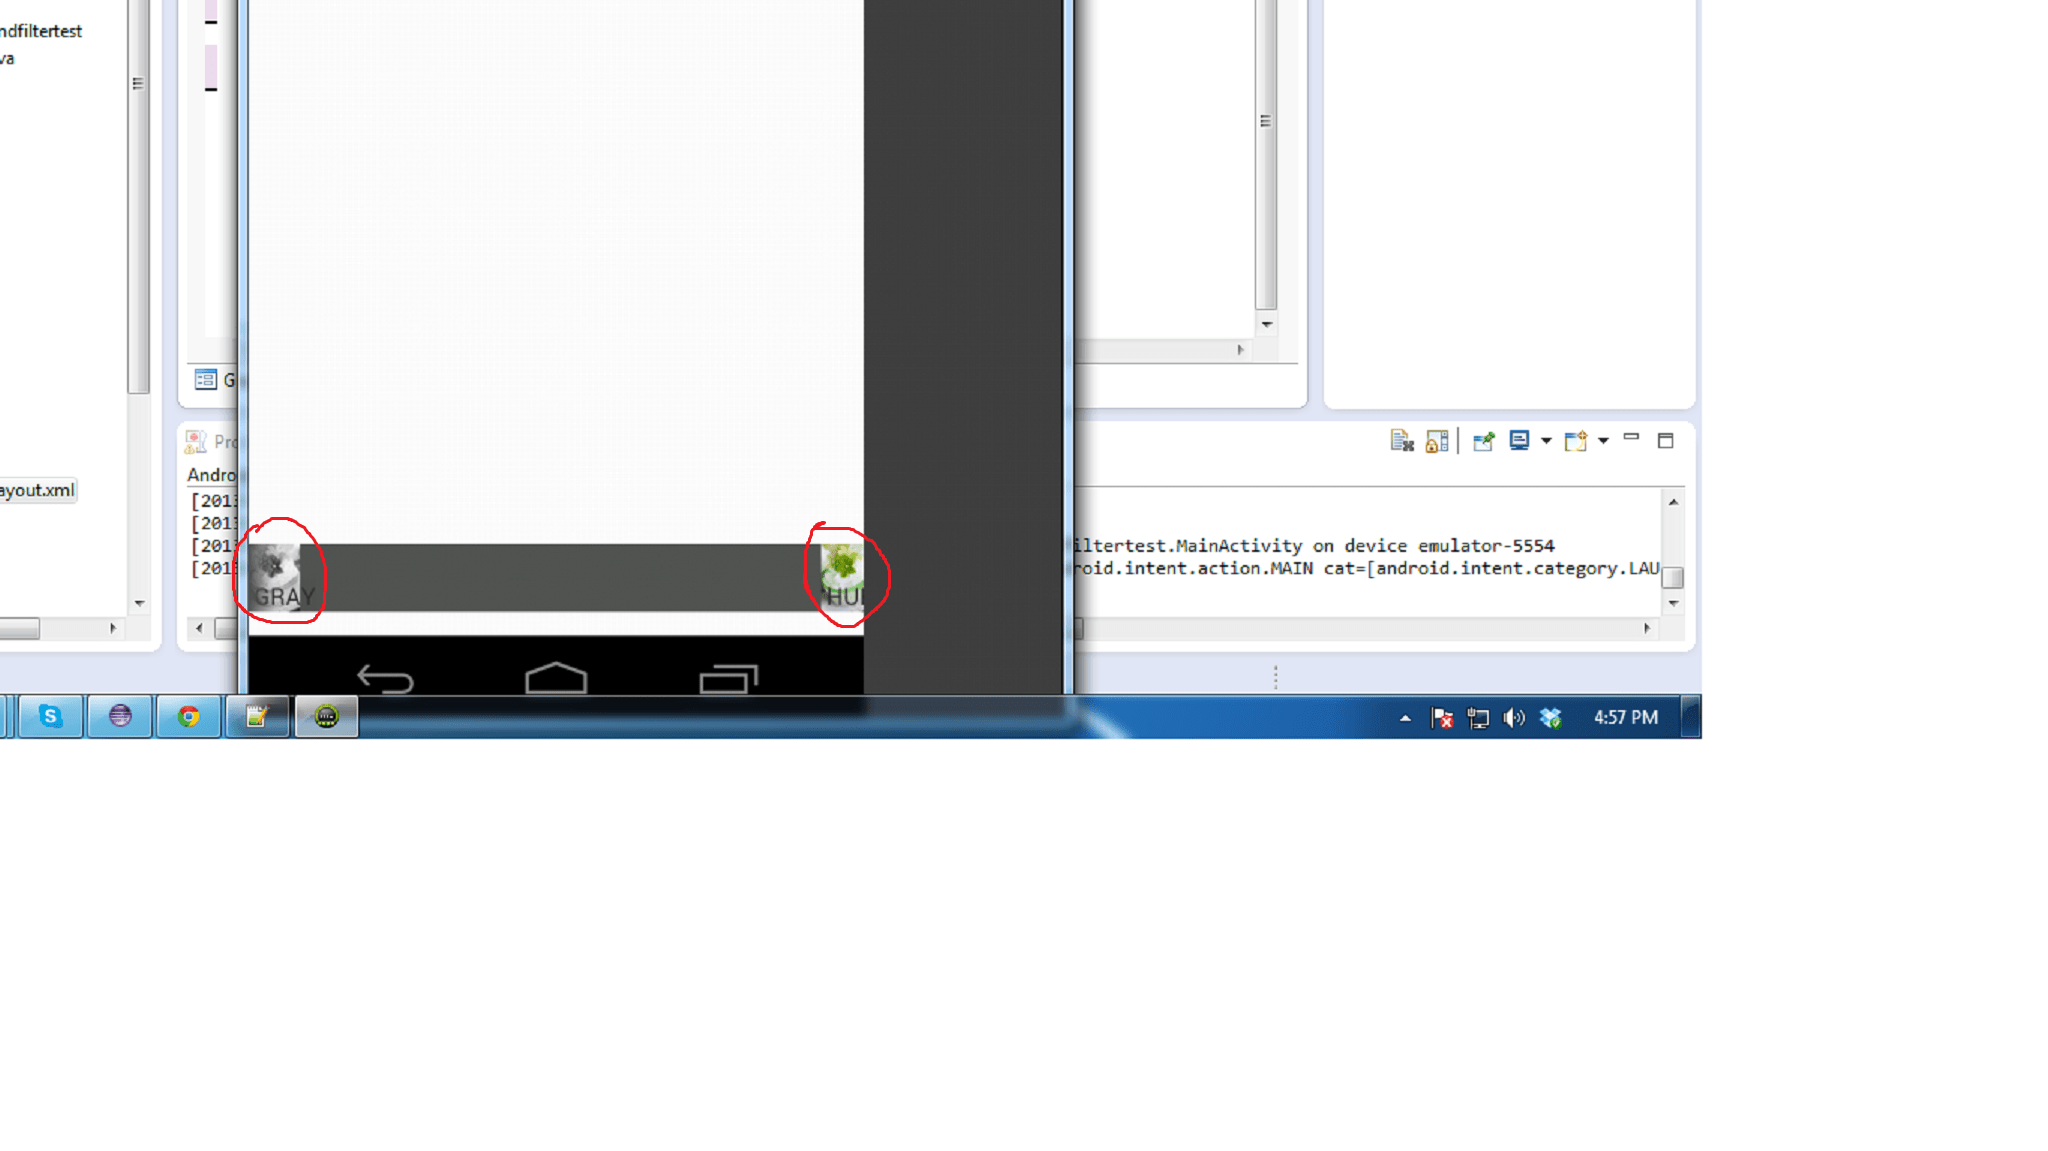Expand the Open Console dropdown arrow
Screen dimensions: 2048x1151
tap(1603, 441)
